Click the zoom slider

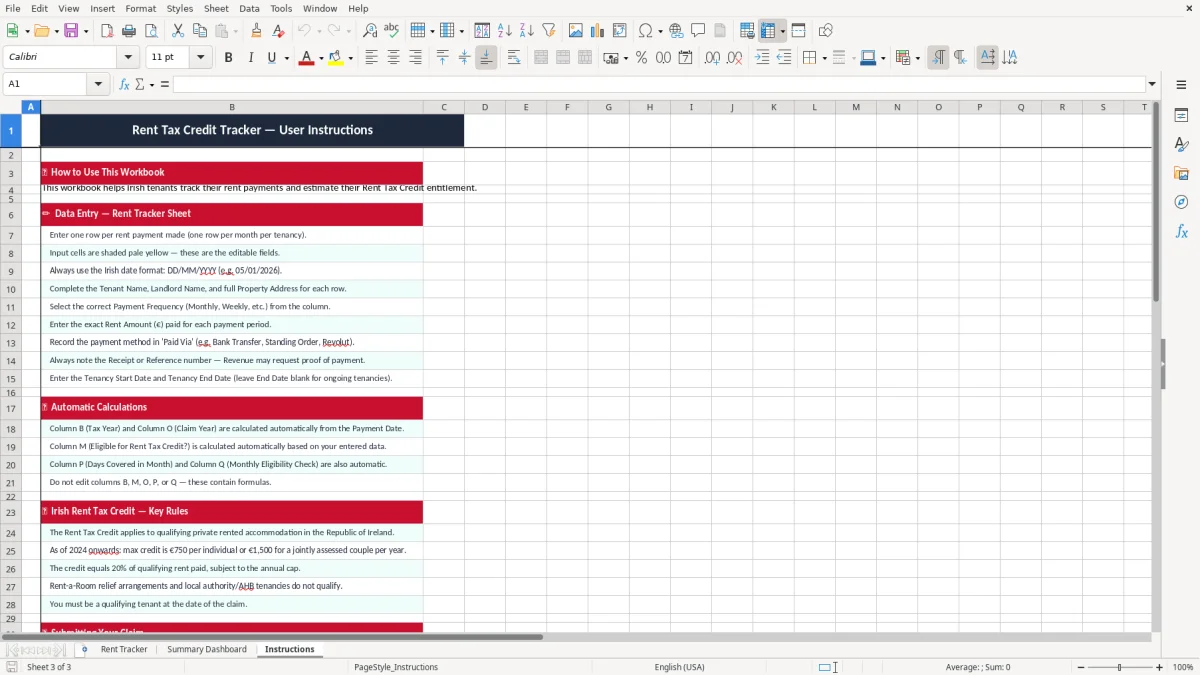pyautogui.click(x=1119, y=667)
